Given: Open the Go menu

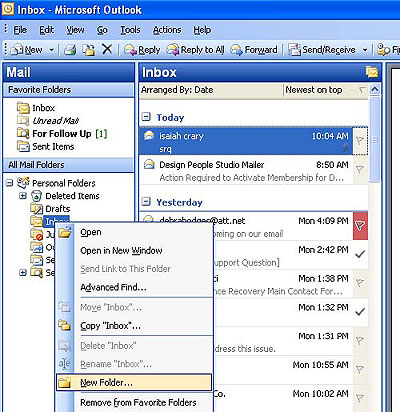Looking at the screenshot, I should coord(102,30).
